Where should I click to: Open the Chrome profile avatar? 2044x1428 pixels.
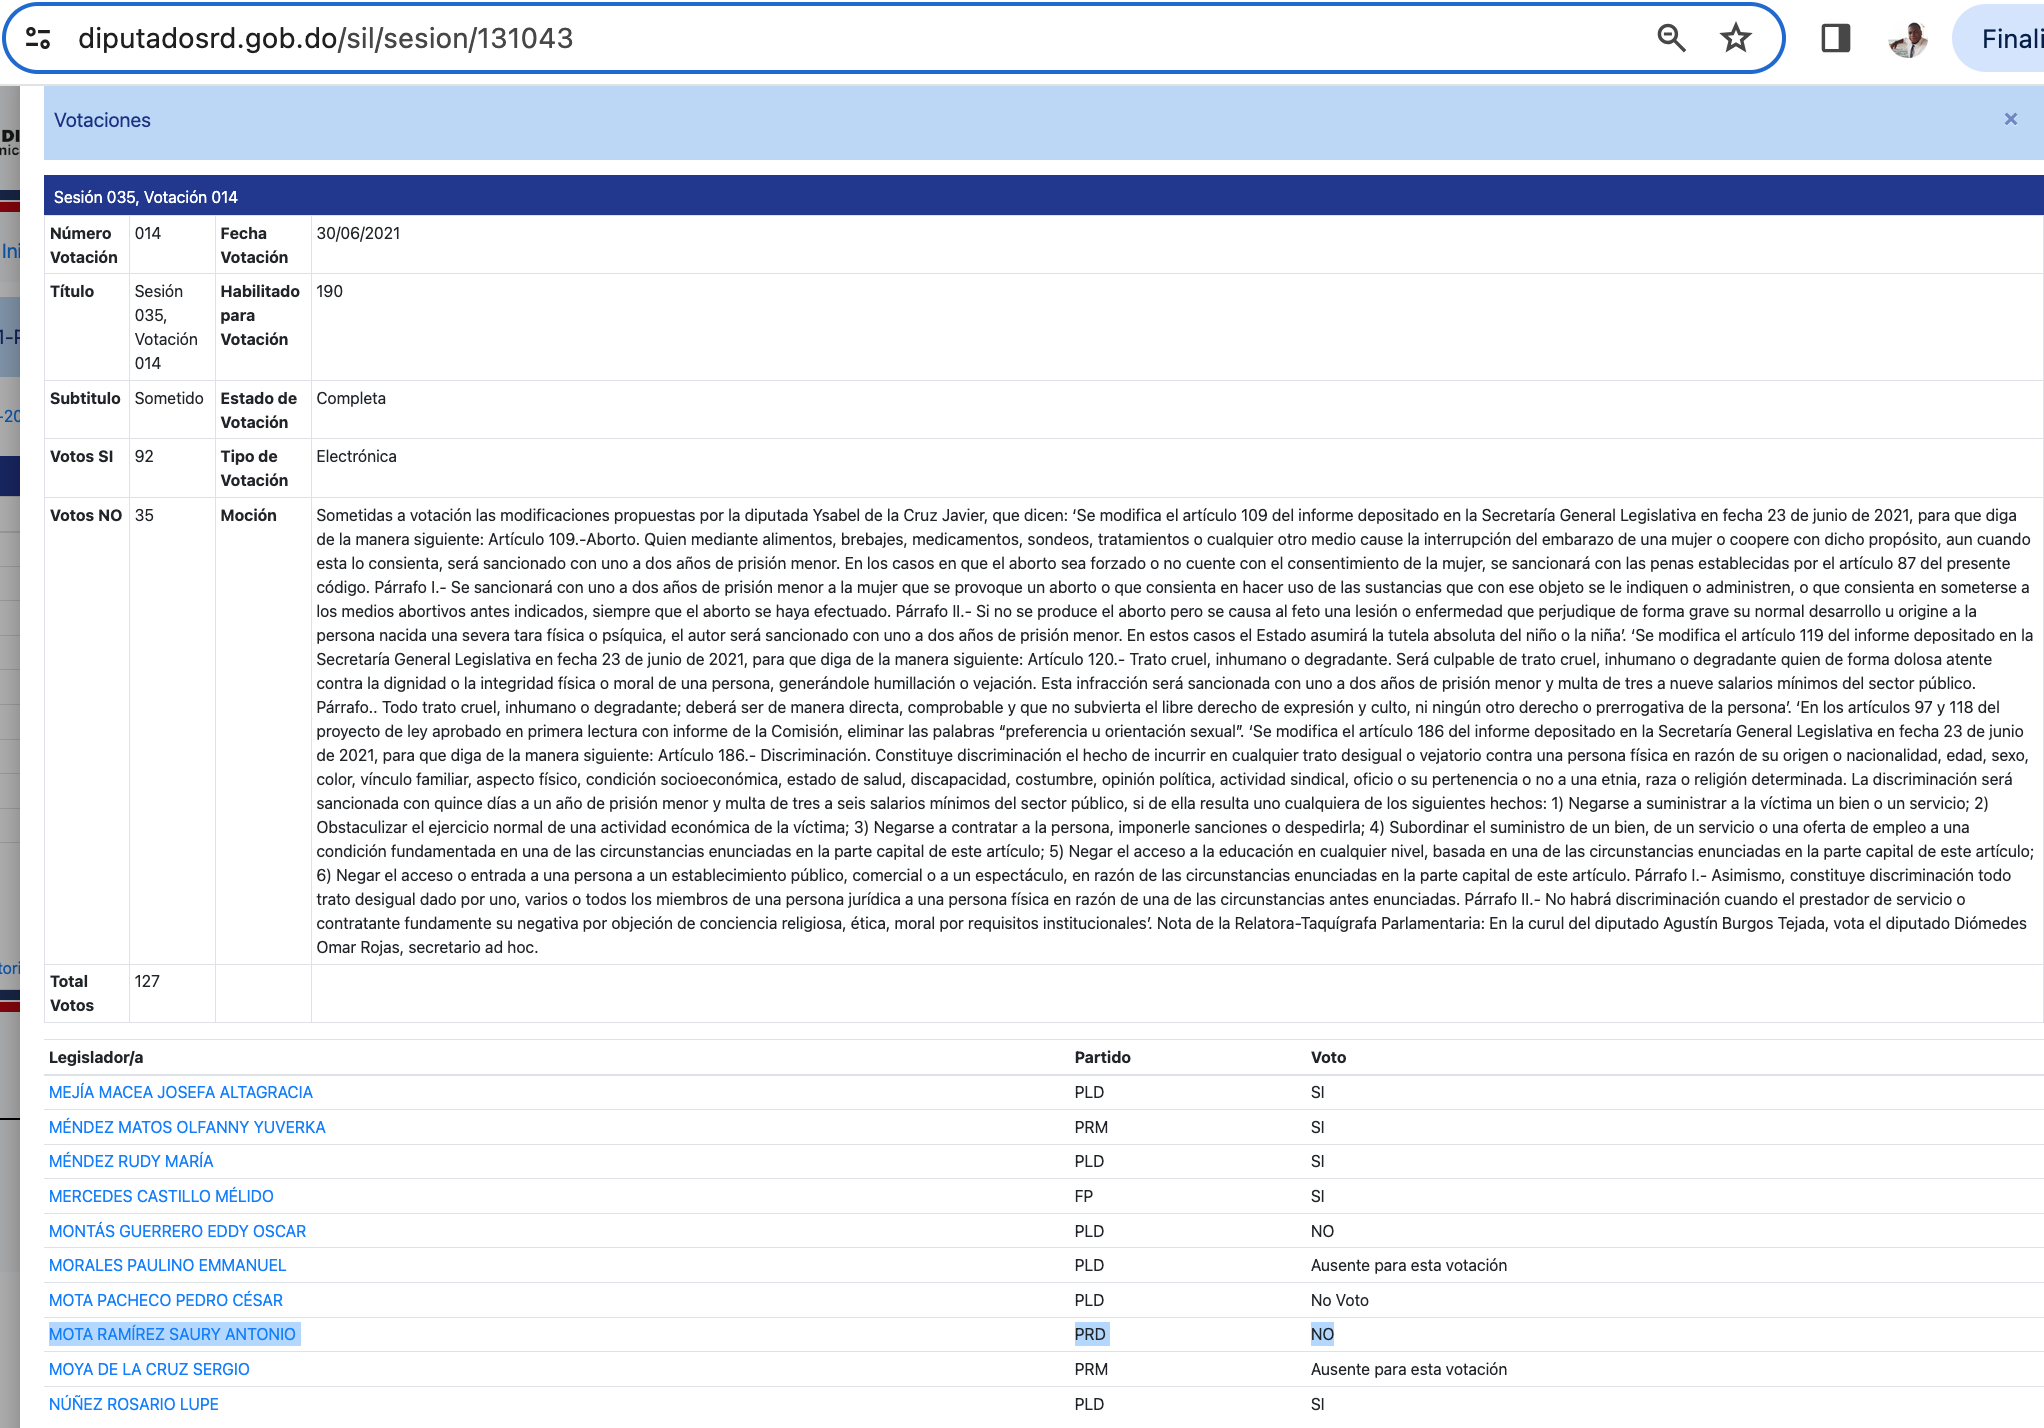click(1908, 39)
